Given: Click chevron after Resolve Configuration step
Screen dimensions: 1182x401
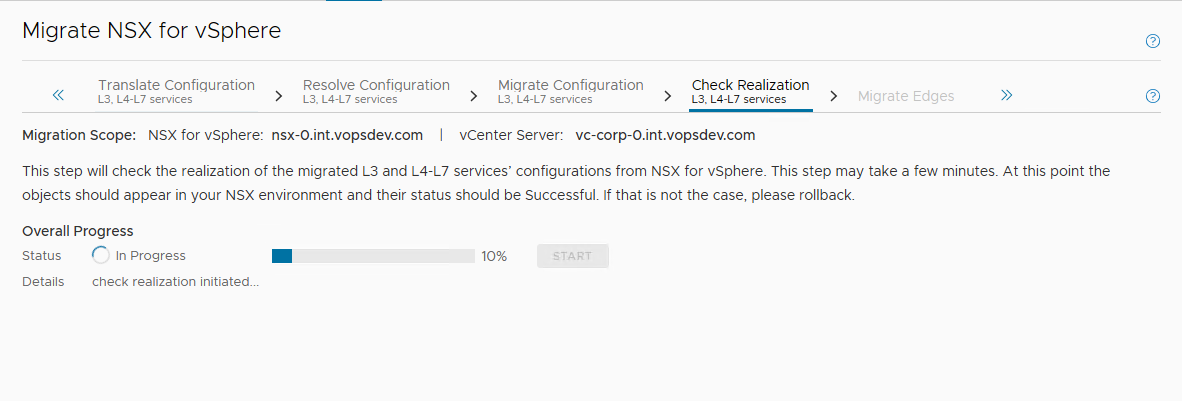Looking at the screenshot, I should 473,96.
